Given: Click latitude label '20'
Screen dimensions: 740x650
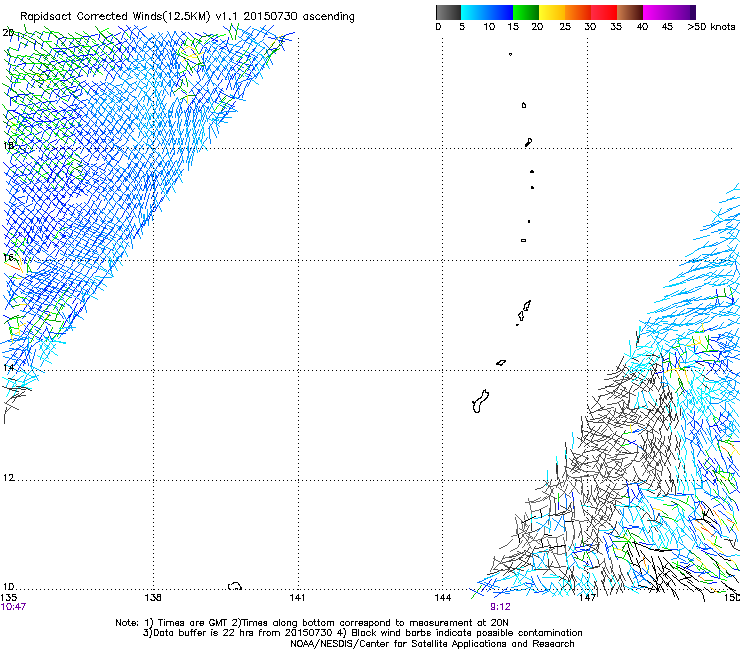Looking at the screenshot, I should tap(8, 33).
